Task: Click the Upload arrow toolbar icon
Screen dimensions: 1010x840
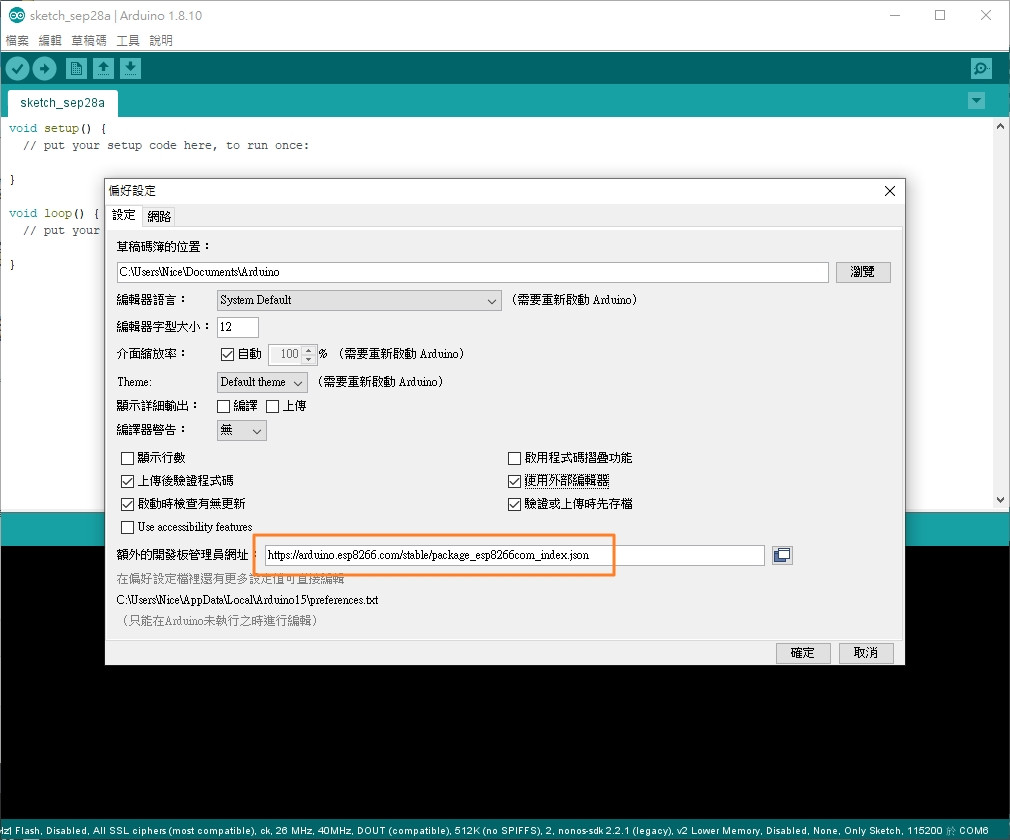Action: coord(44,68)
